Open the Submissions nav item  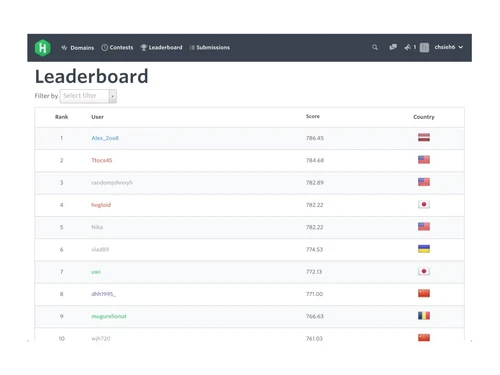(x=209, y=48)
